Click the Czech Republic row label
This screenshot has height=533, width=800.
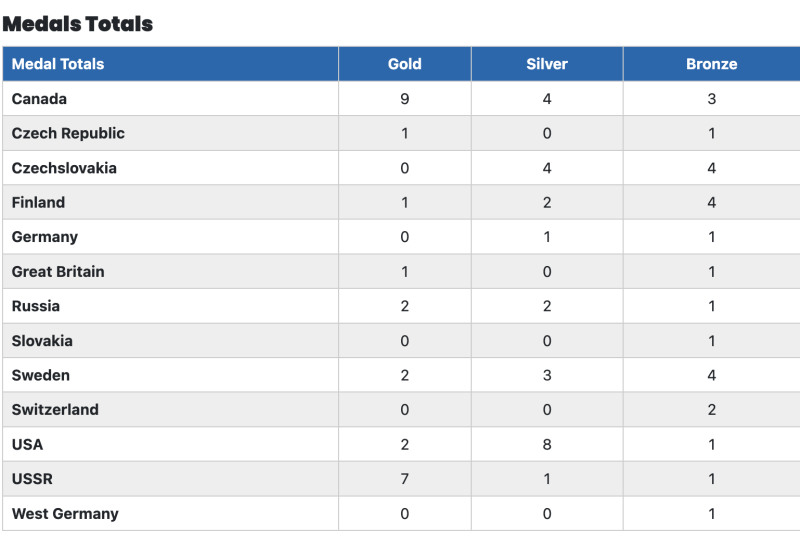tap(68, 133)
